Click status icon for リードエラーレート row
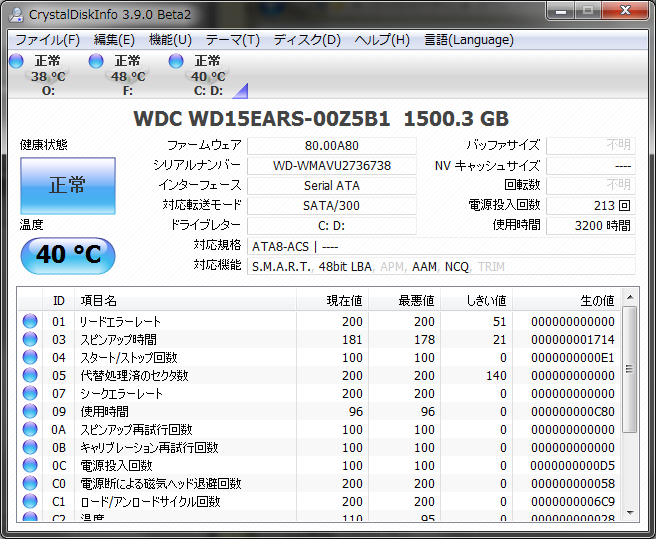The image size is (656, 539). (x=30, y=321)
